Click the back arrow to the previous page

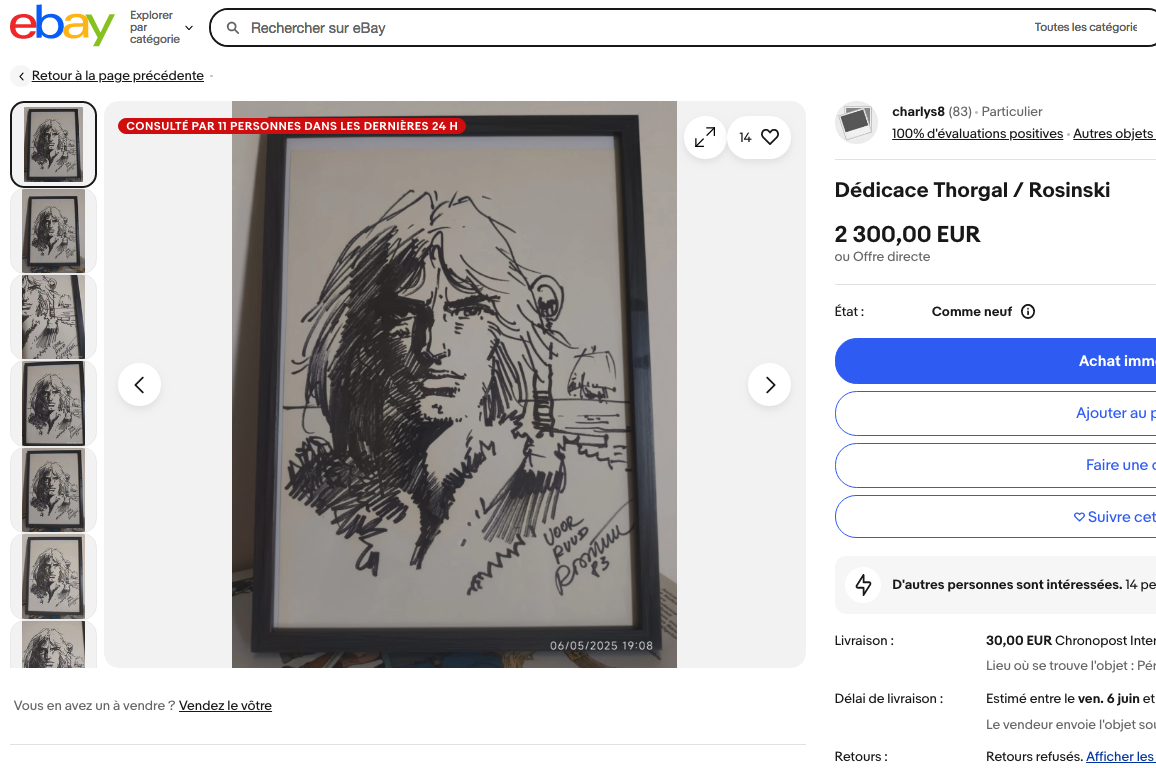22,76
